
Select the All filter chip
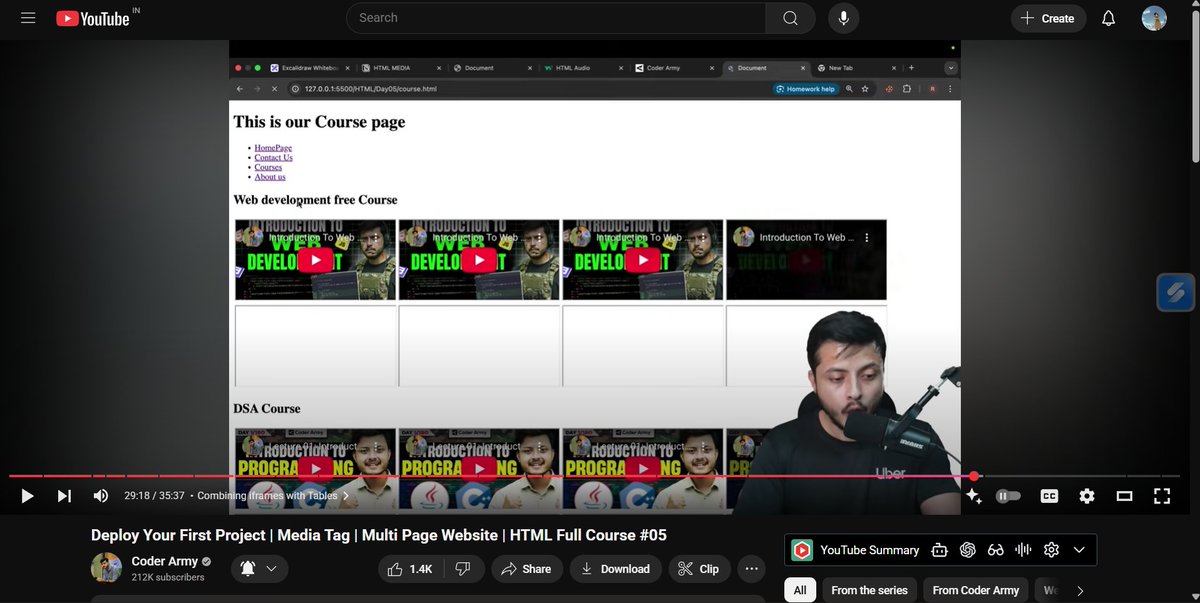pos(800,590)
